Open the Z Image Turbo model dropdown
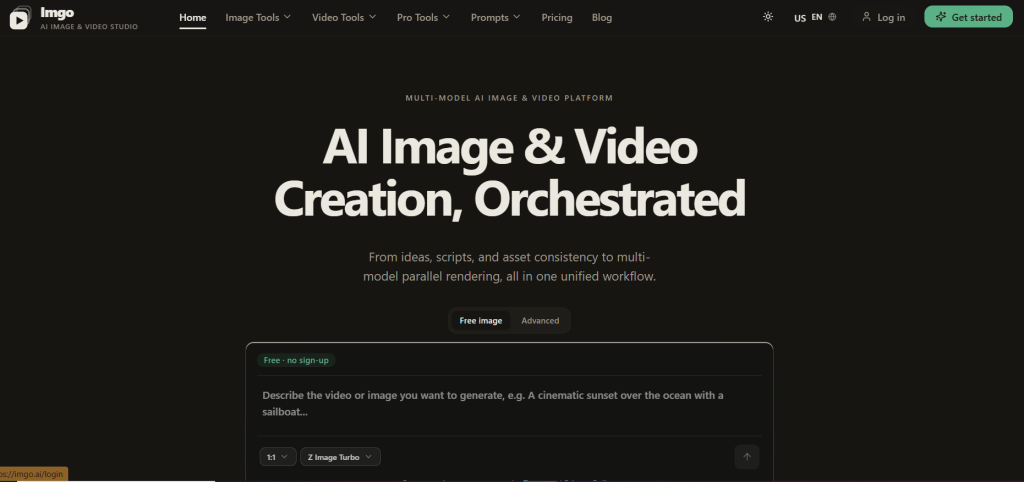The image size is (1024, 482). click(x=340, y=457)
